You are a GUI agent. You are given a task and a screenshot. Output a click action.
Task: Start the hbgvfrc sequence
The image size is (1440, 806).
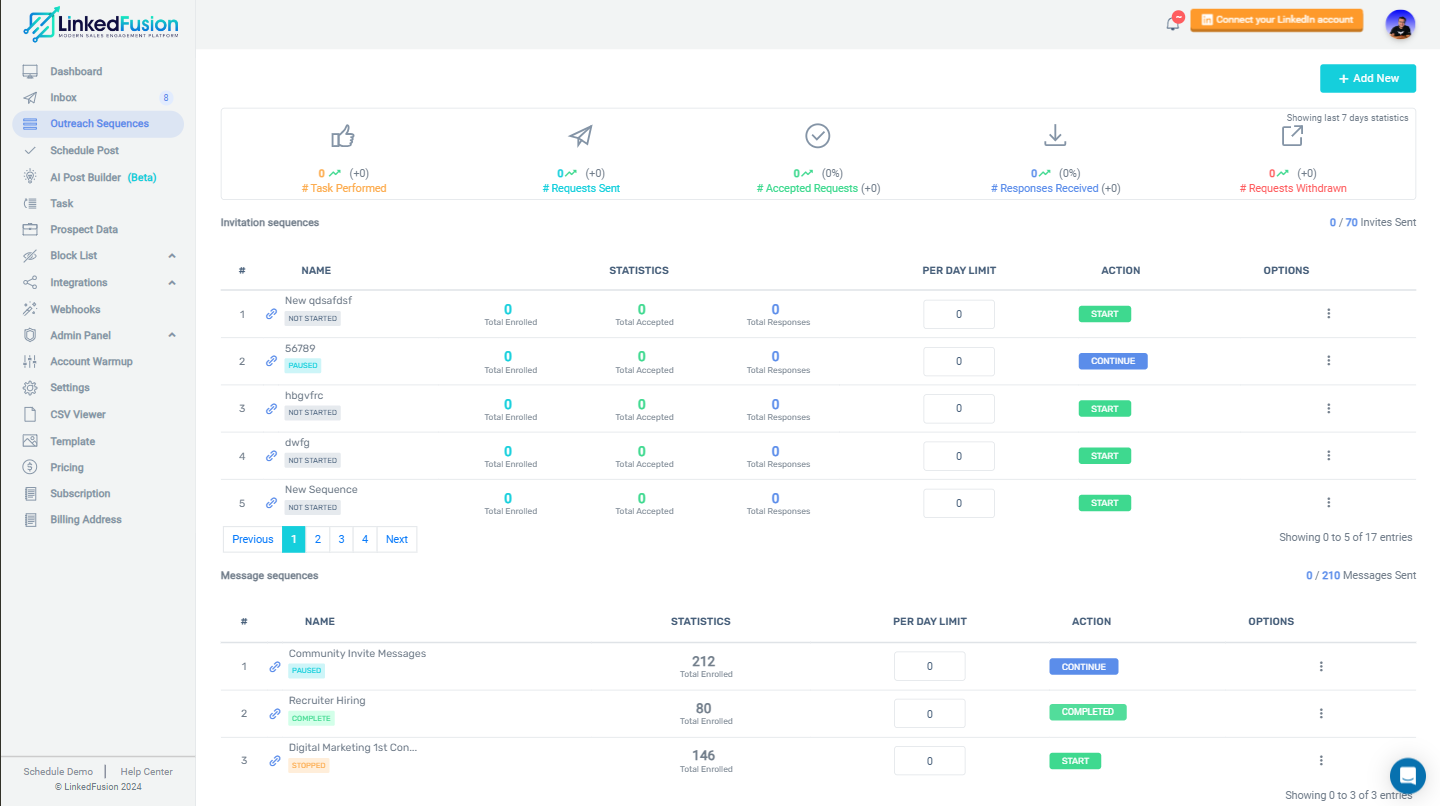pyautogui.click(x=1105, y=408)
